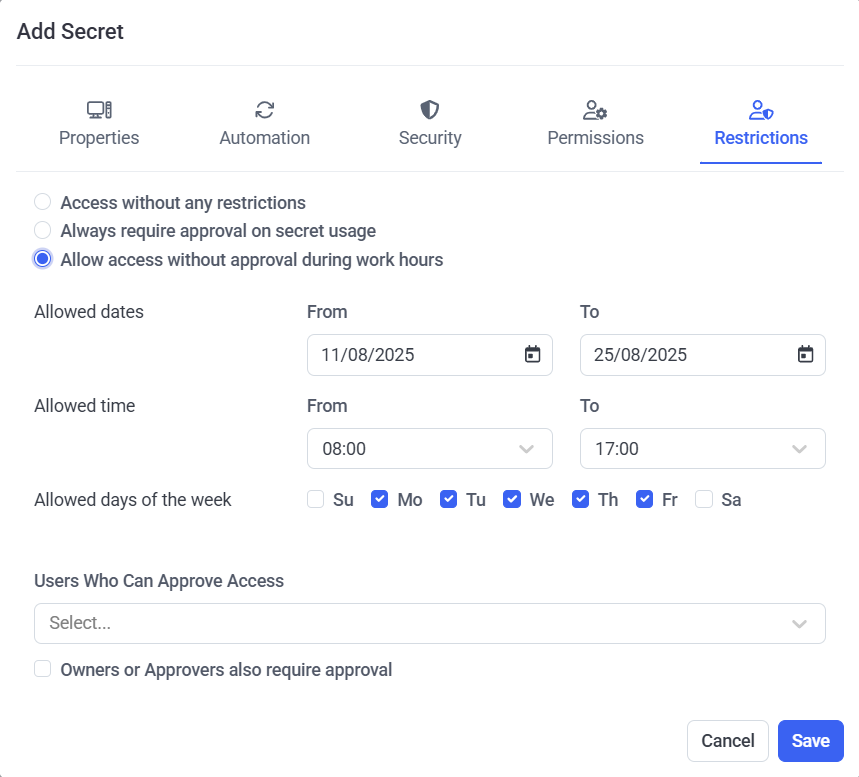The image size is (859, 777).
Task: Switch to the Security tab label
Action: 430,138
